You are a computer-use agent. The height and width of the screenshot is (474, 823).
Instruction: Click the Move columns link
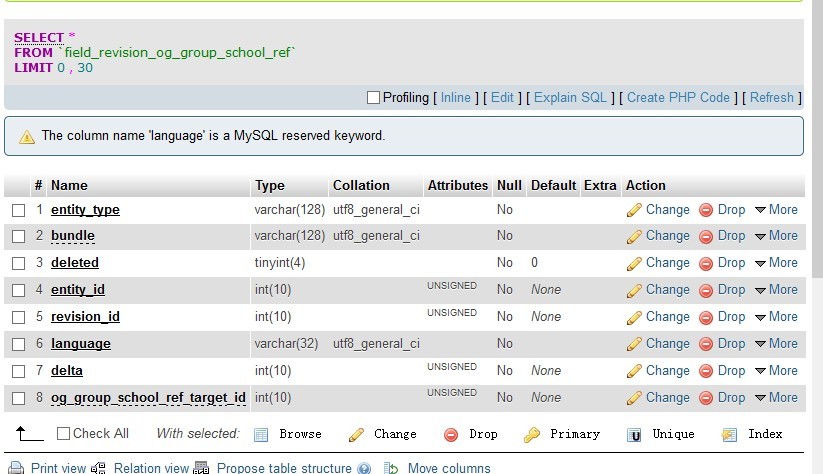click(x=449, y=468)
